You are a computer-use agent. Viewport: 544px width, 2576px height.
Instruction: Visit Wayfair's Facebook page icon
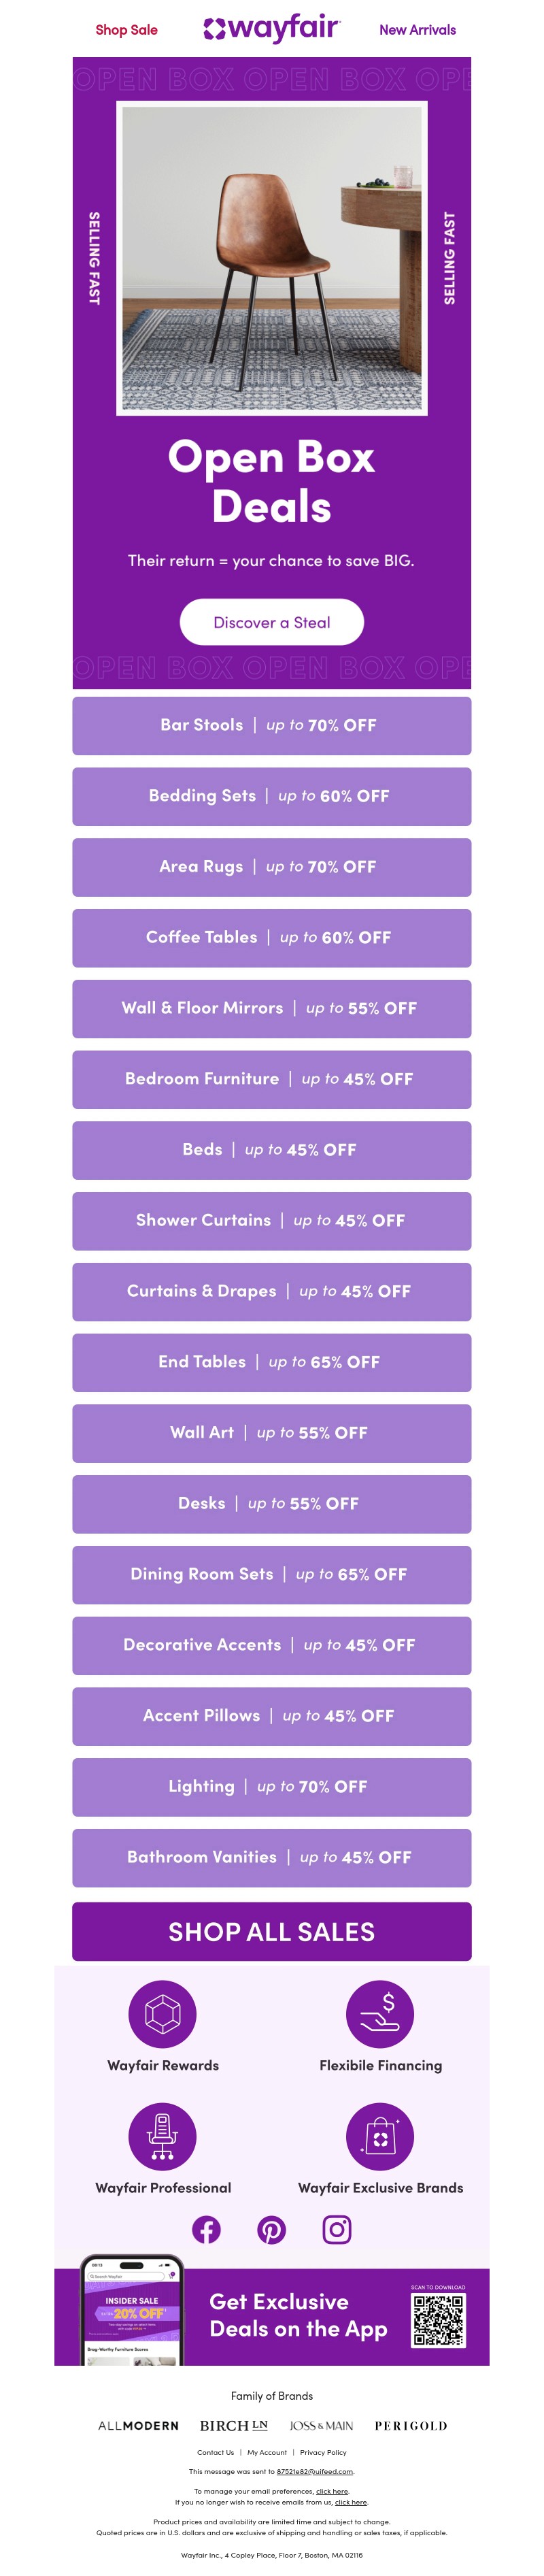[206, 2229]
